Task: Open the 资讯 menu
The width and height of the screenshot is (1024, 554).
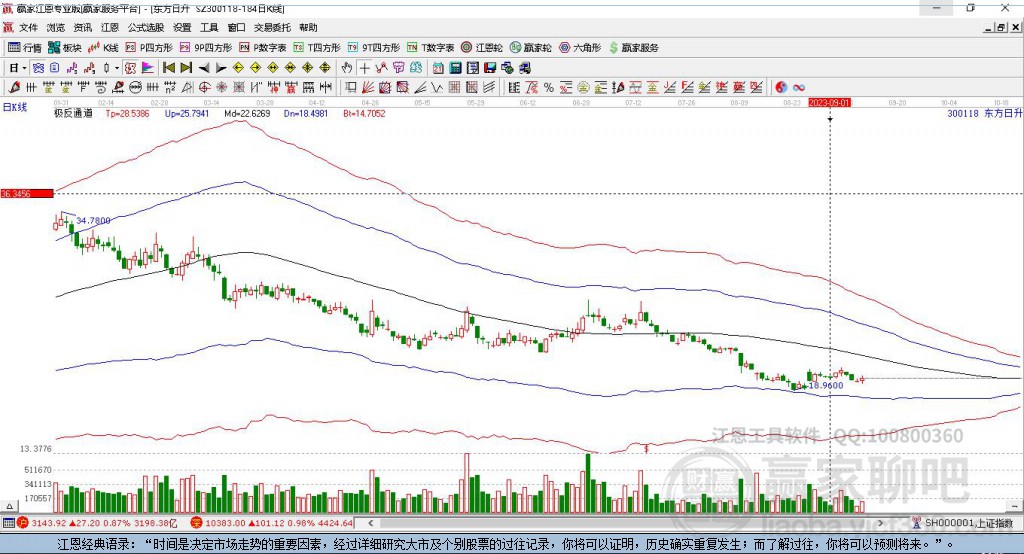Action: 82,27
